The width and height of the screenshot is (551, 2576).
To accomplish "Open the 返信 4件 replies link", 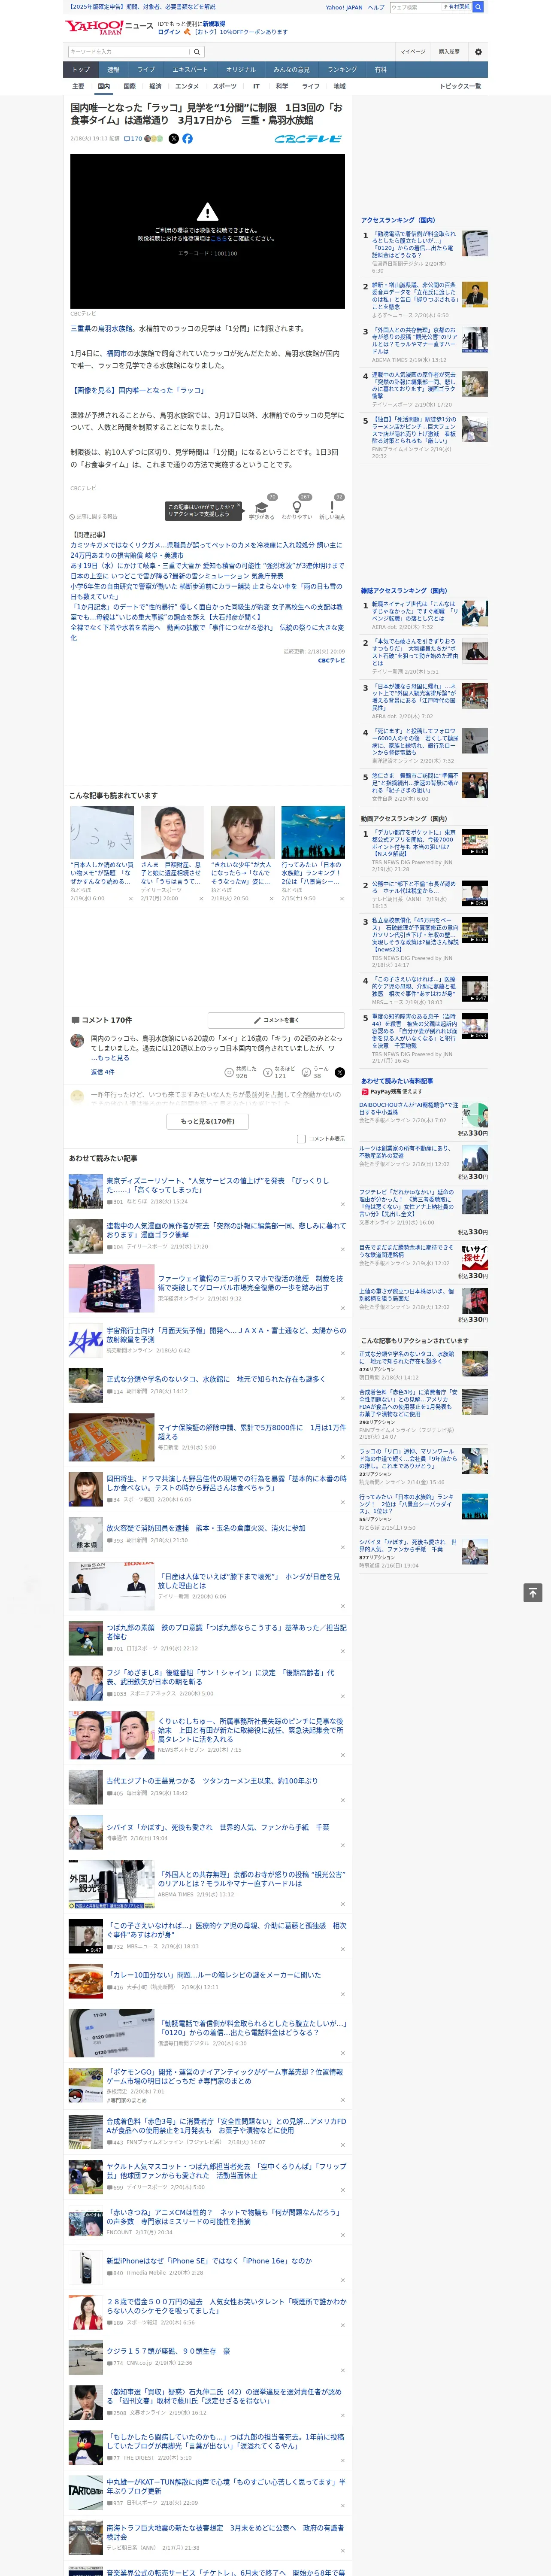I will pos(103,1072).
